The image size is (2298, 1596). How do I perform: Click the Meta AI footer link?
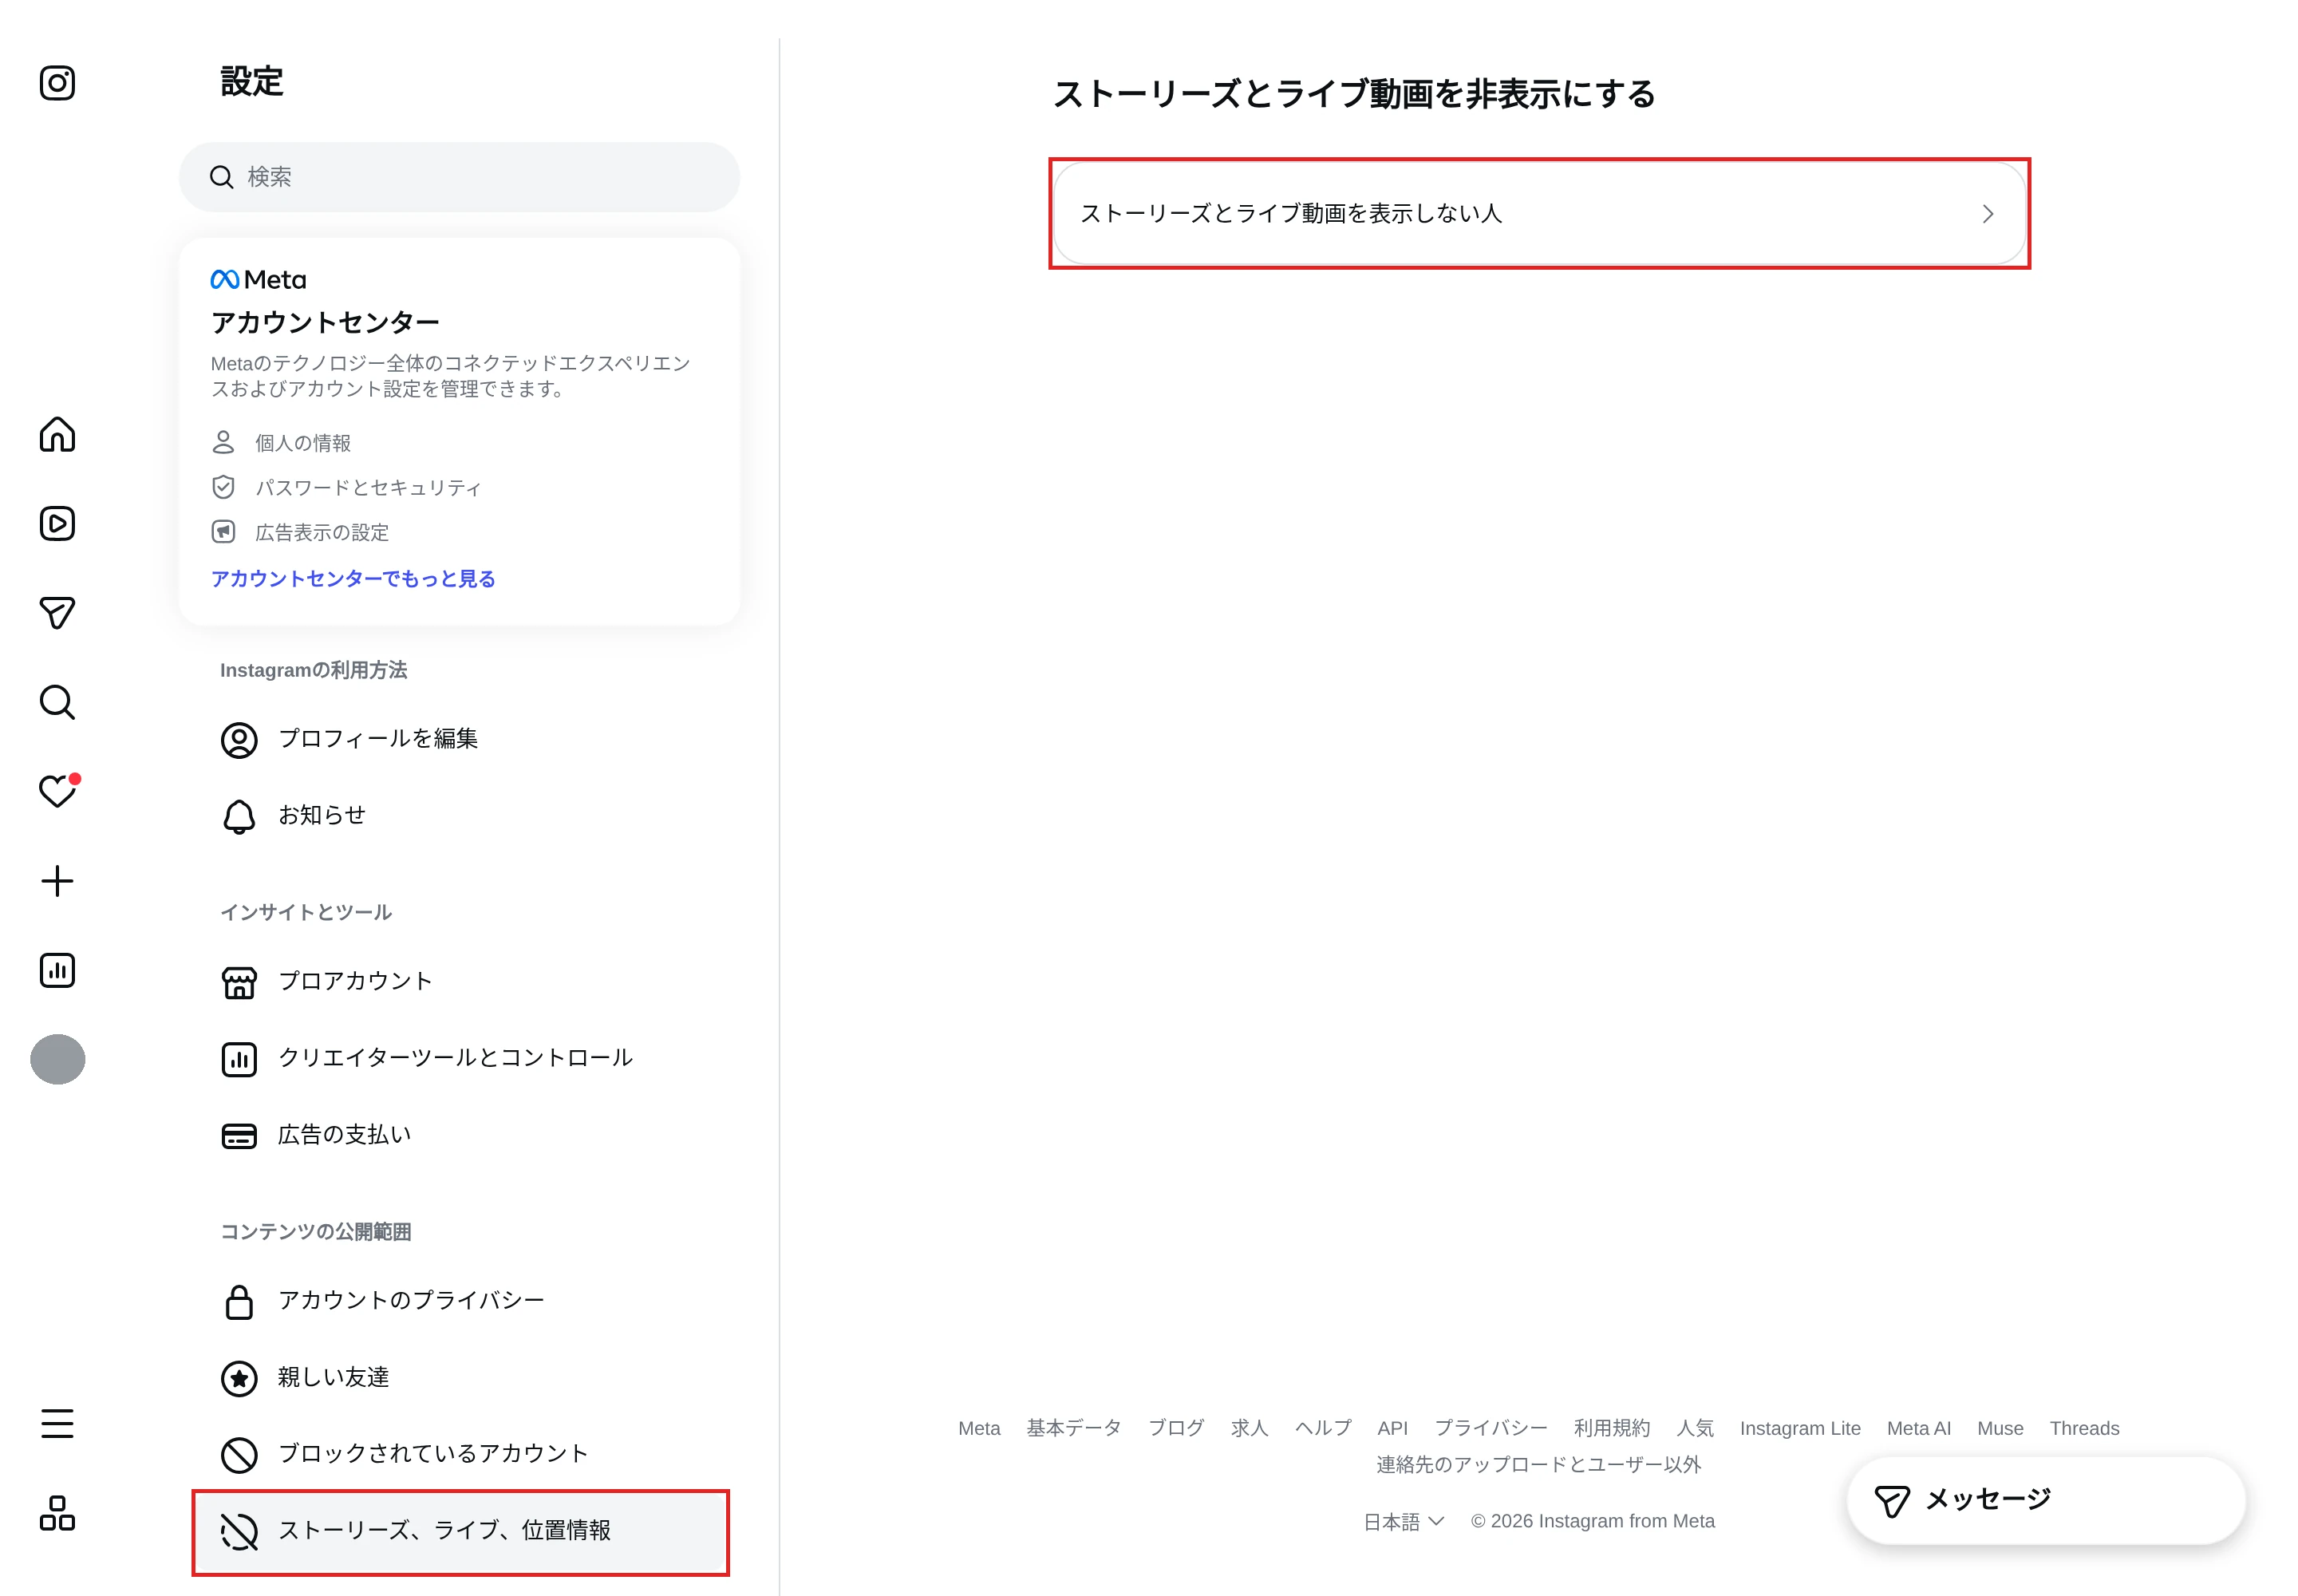tap(1919, 1429)
